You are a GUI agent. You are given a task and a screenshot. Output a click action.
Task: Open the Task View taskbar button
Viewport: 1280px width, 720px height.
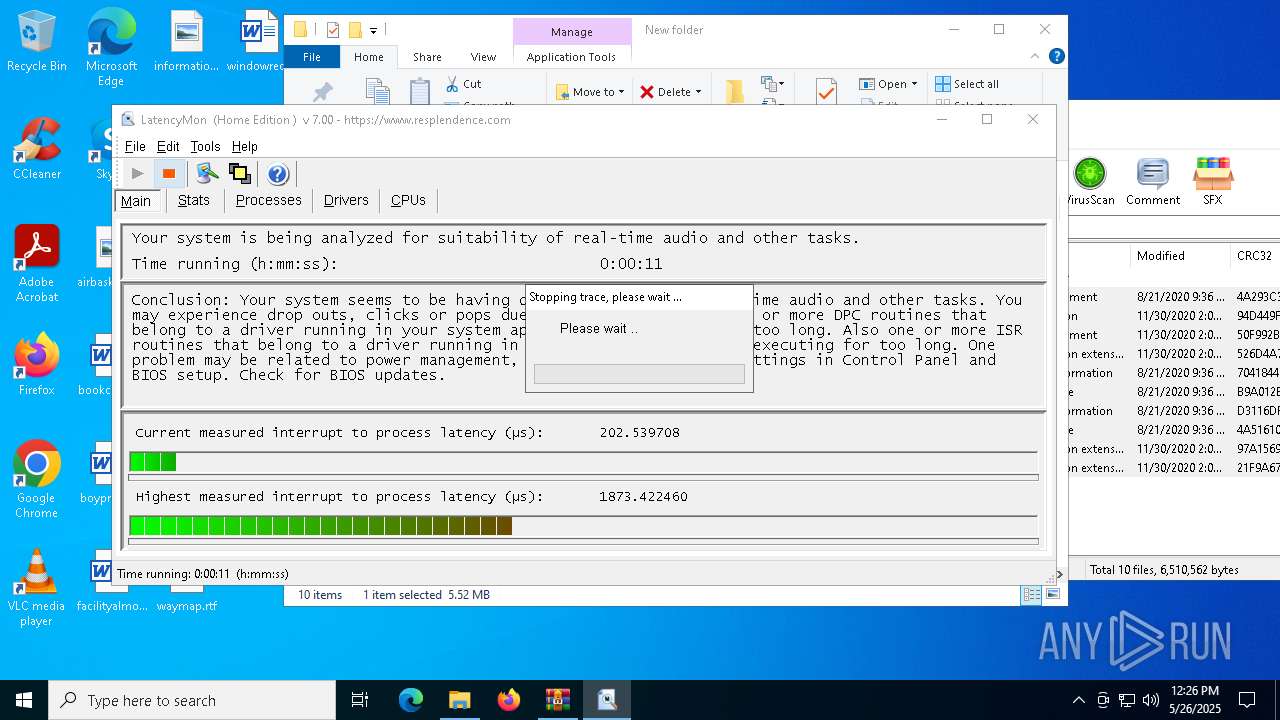point(360,700)
